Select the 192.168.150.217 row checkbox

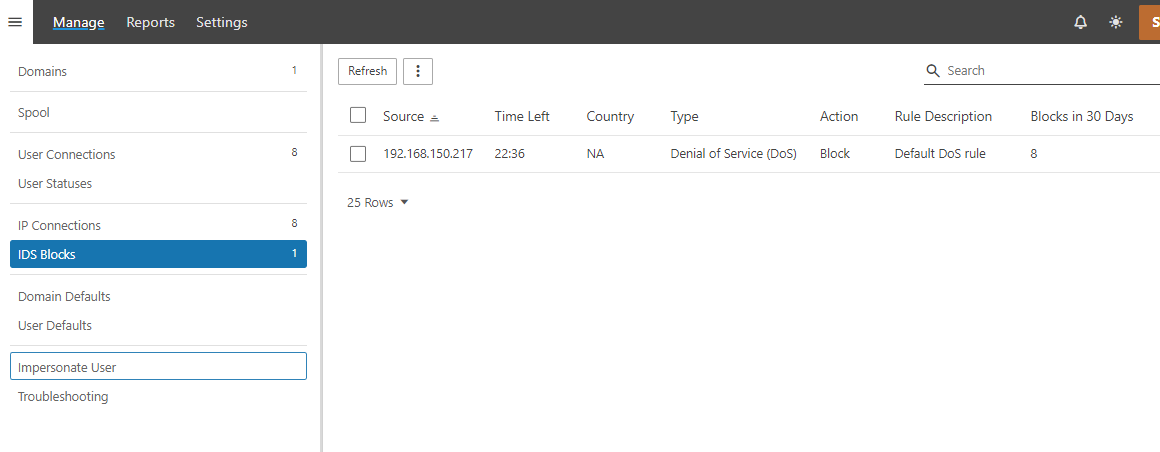358,154
